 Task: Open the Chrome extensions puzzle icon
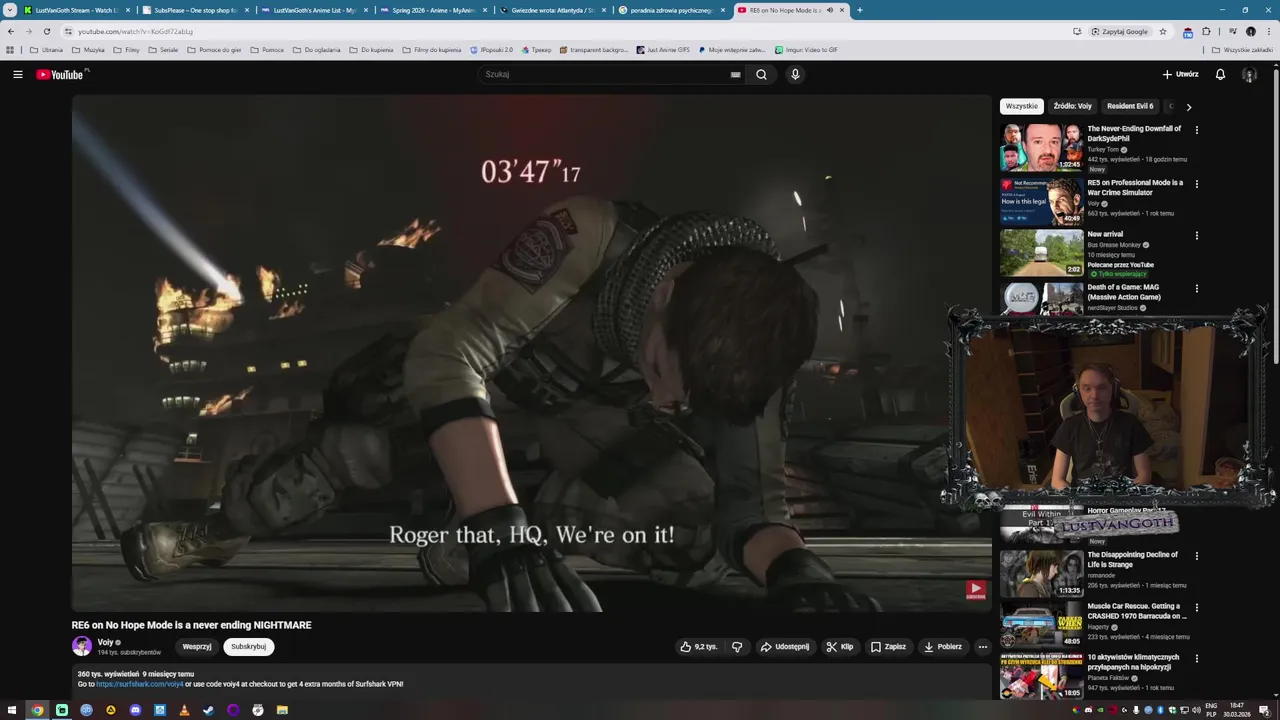(1206, 31)
